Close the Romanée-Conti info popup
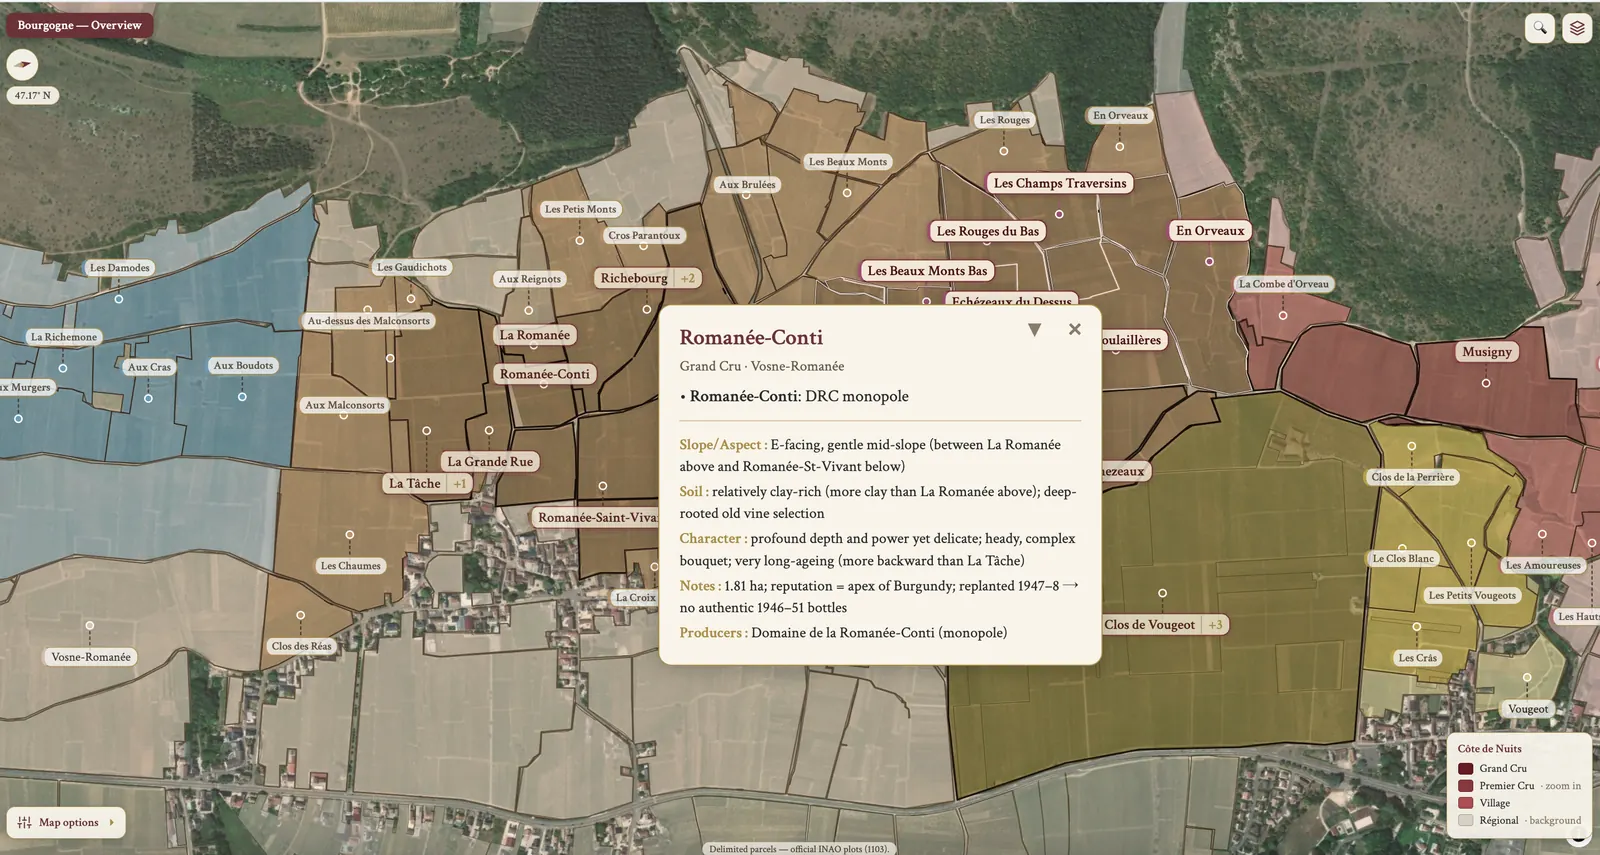 click(1074, 329)
